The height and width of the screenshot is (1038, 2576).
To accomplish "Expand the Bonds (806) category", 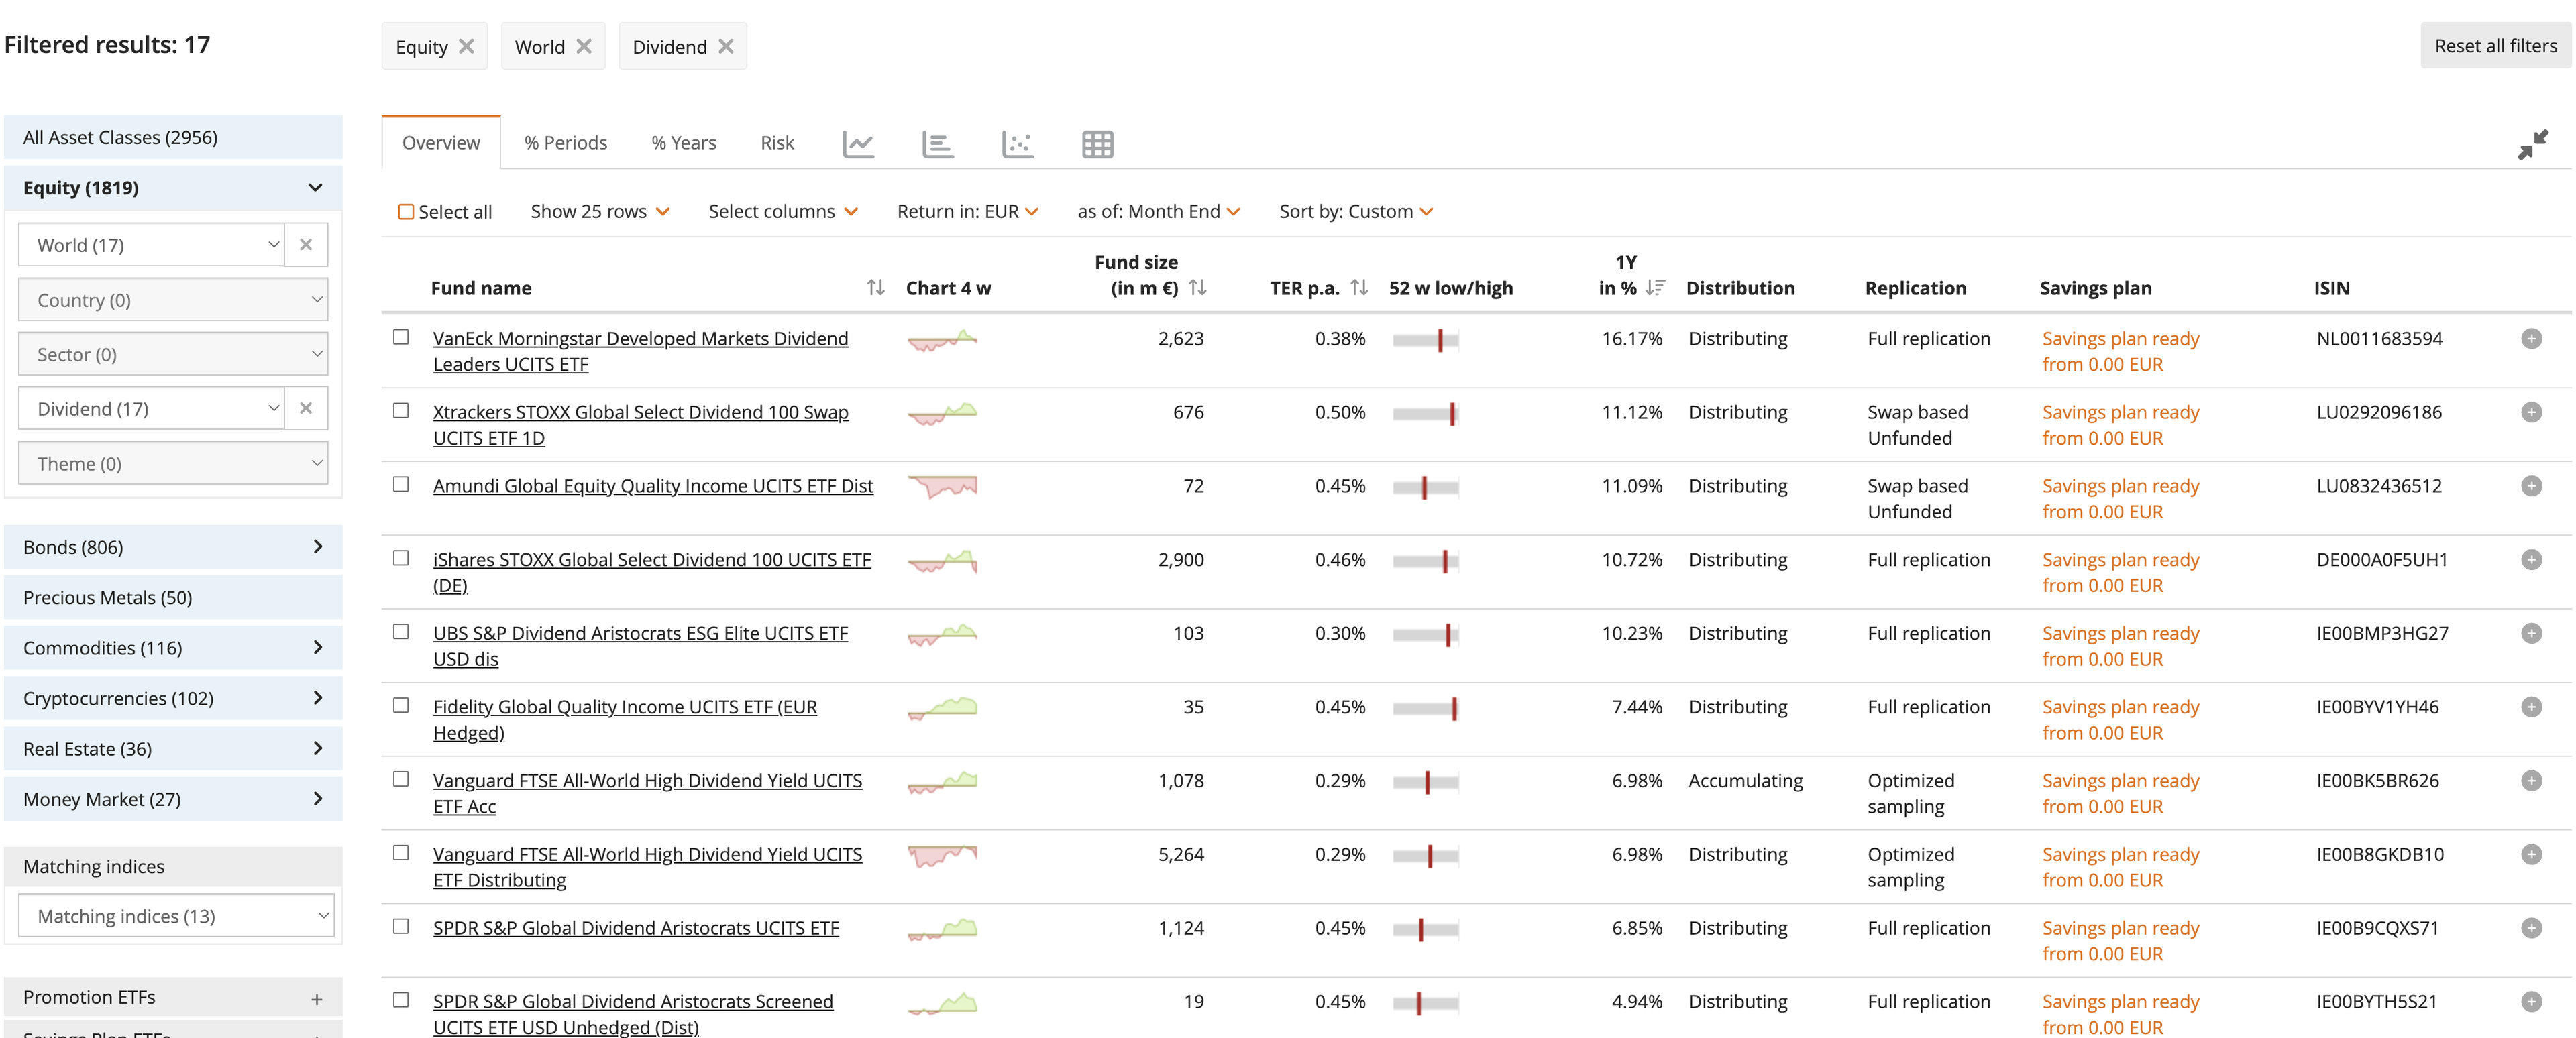I will pos(173,547).
